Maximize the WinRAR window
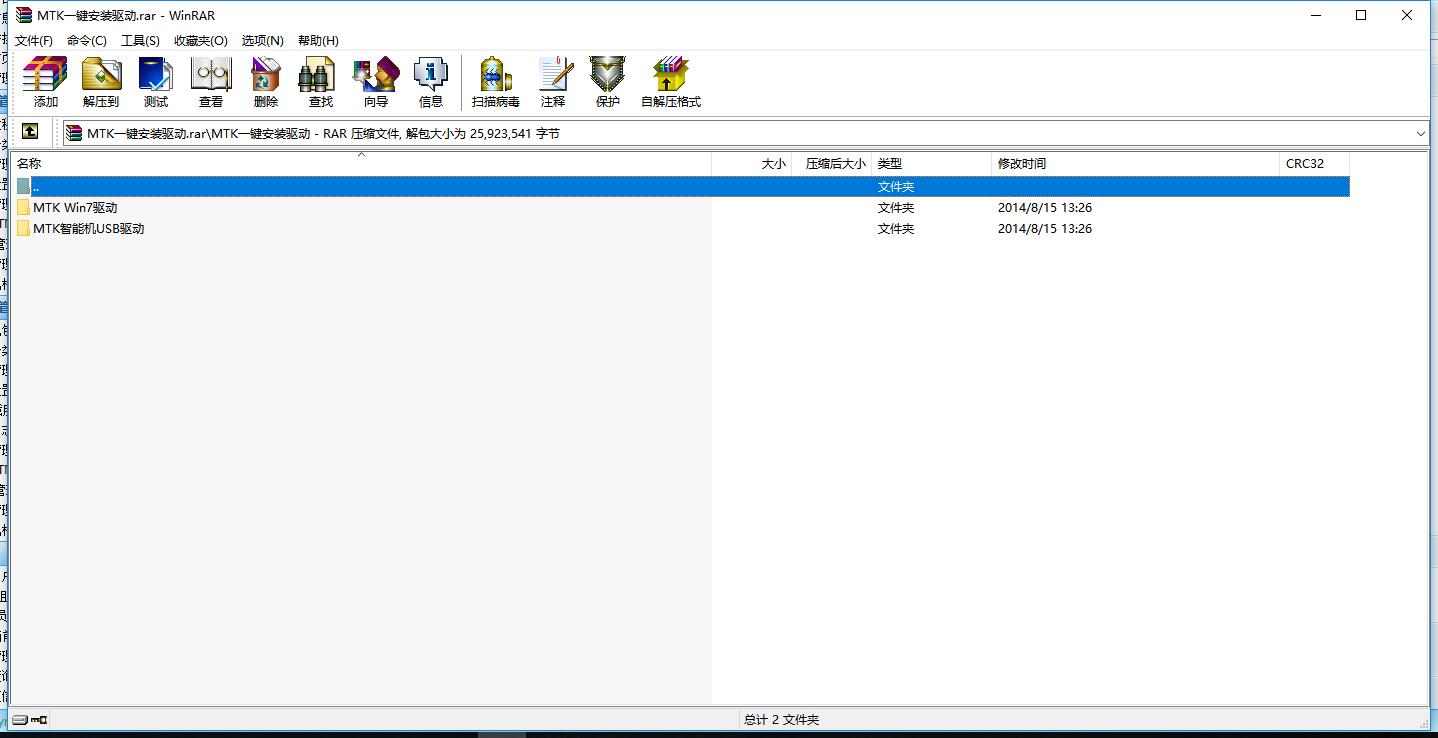1438x738 pixels. point(1361,15)
